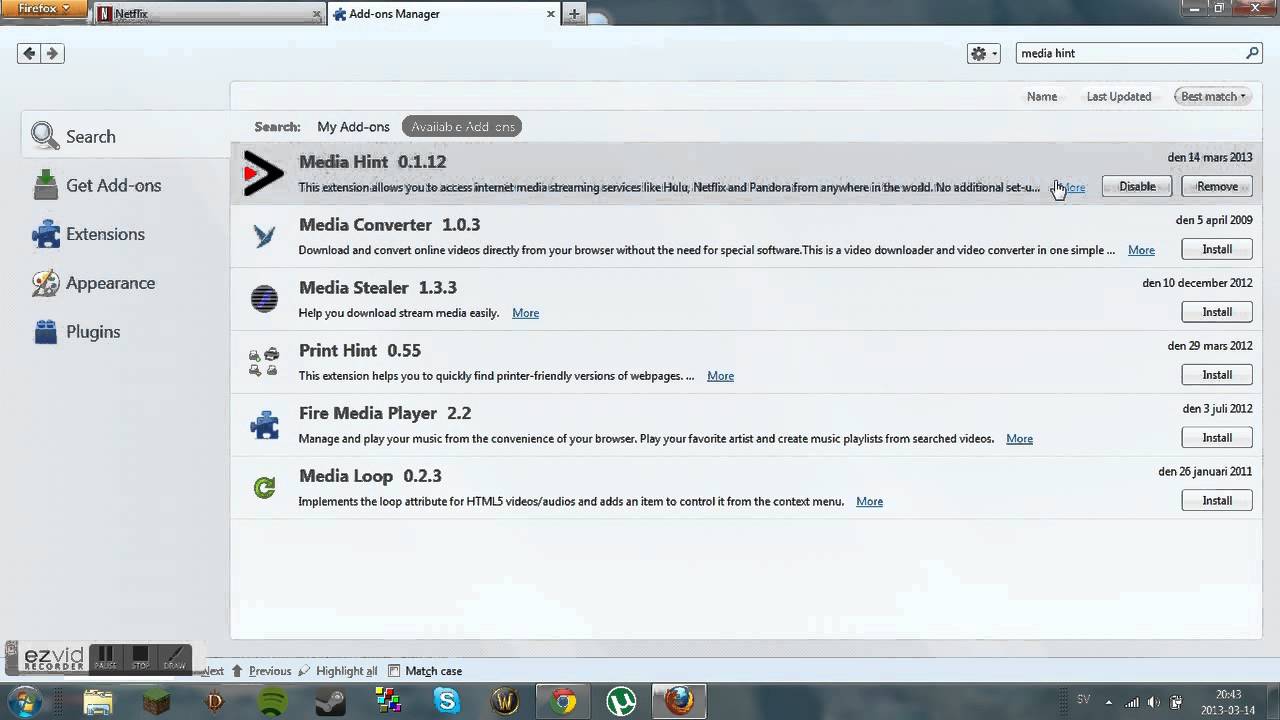Image resolution: width=1280 pixels, height=720 pixels.
Task: Go back with the left arrow button
Action: [x=29, y=53]
